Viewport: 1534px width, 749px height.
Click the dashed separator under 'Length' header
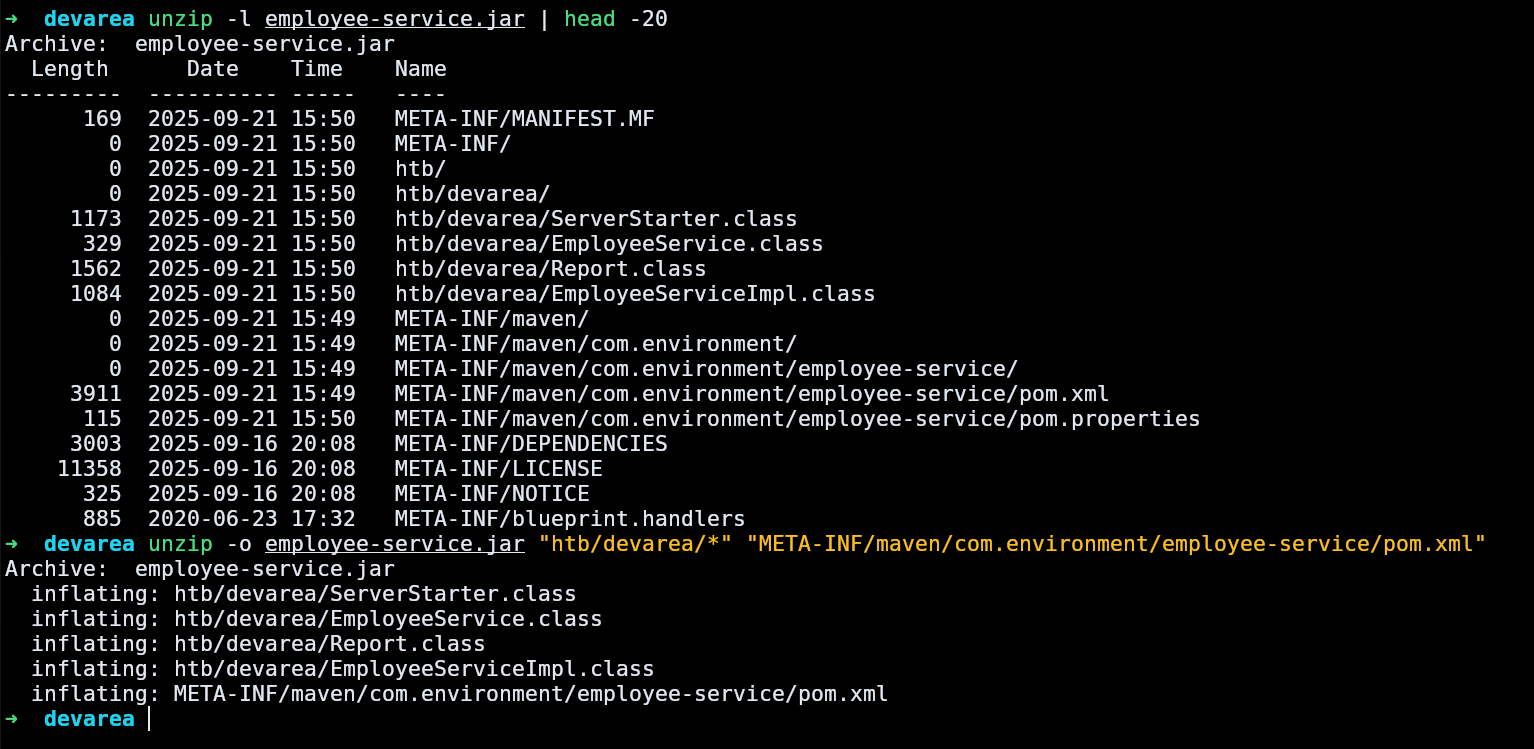[63, 94]
